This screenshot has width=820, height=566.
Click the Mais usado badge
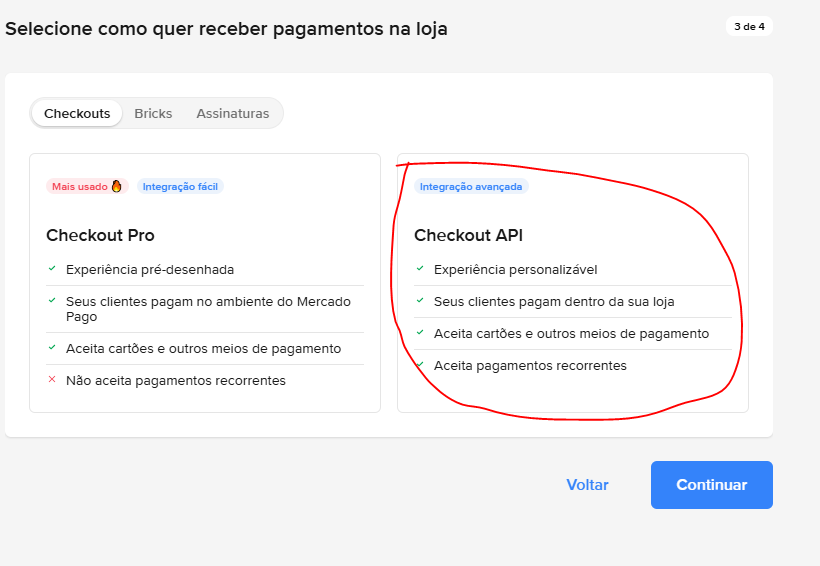(x=86, y=186)
